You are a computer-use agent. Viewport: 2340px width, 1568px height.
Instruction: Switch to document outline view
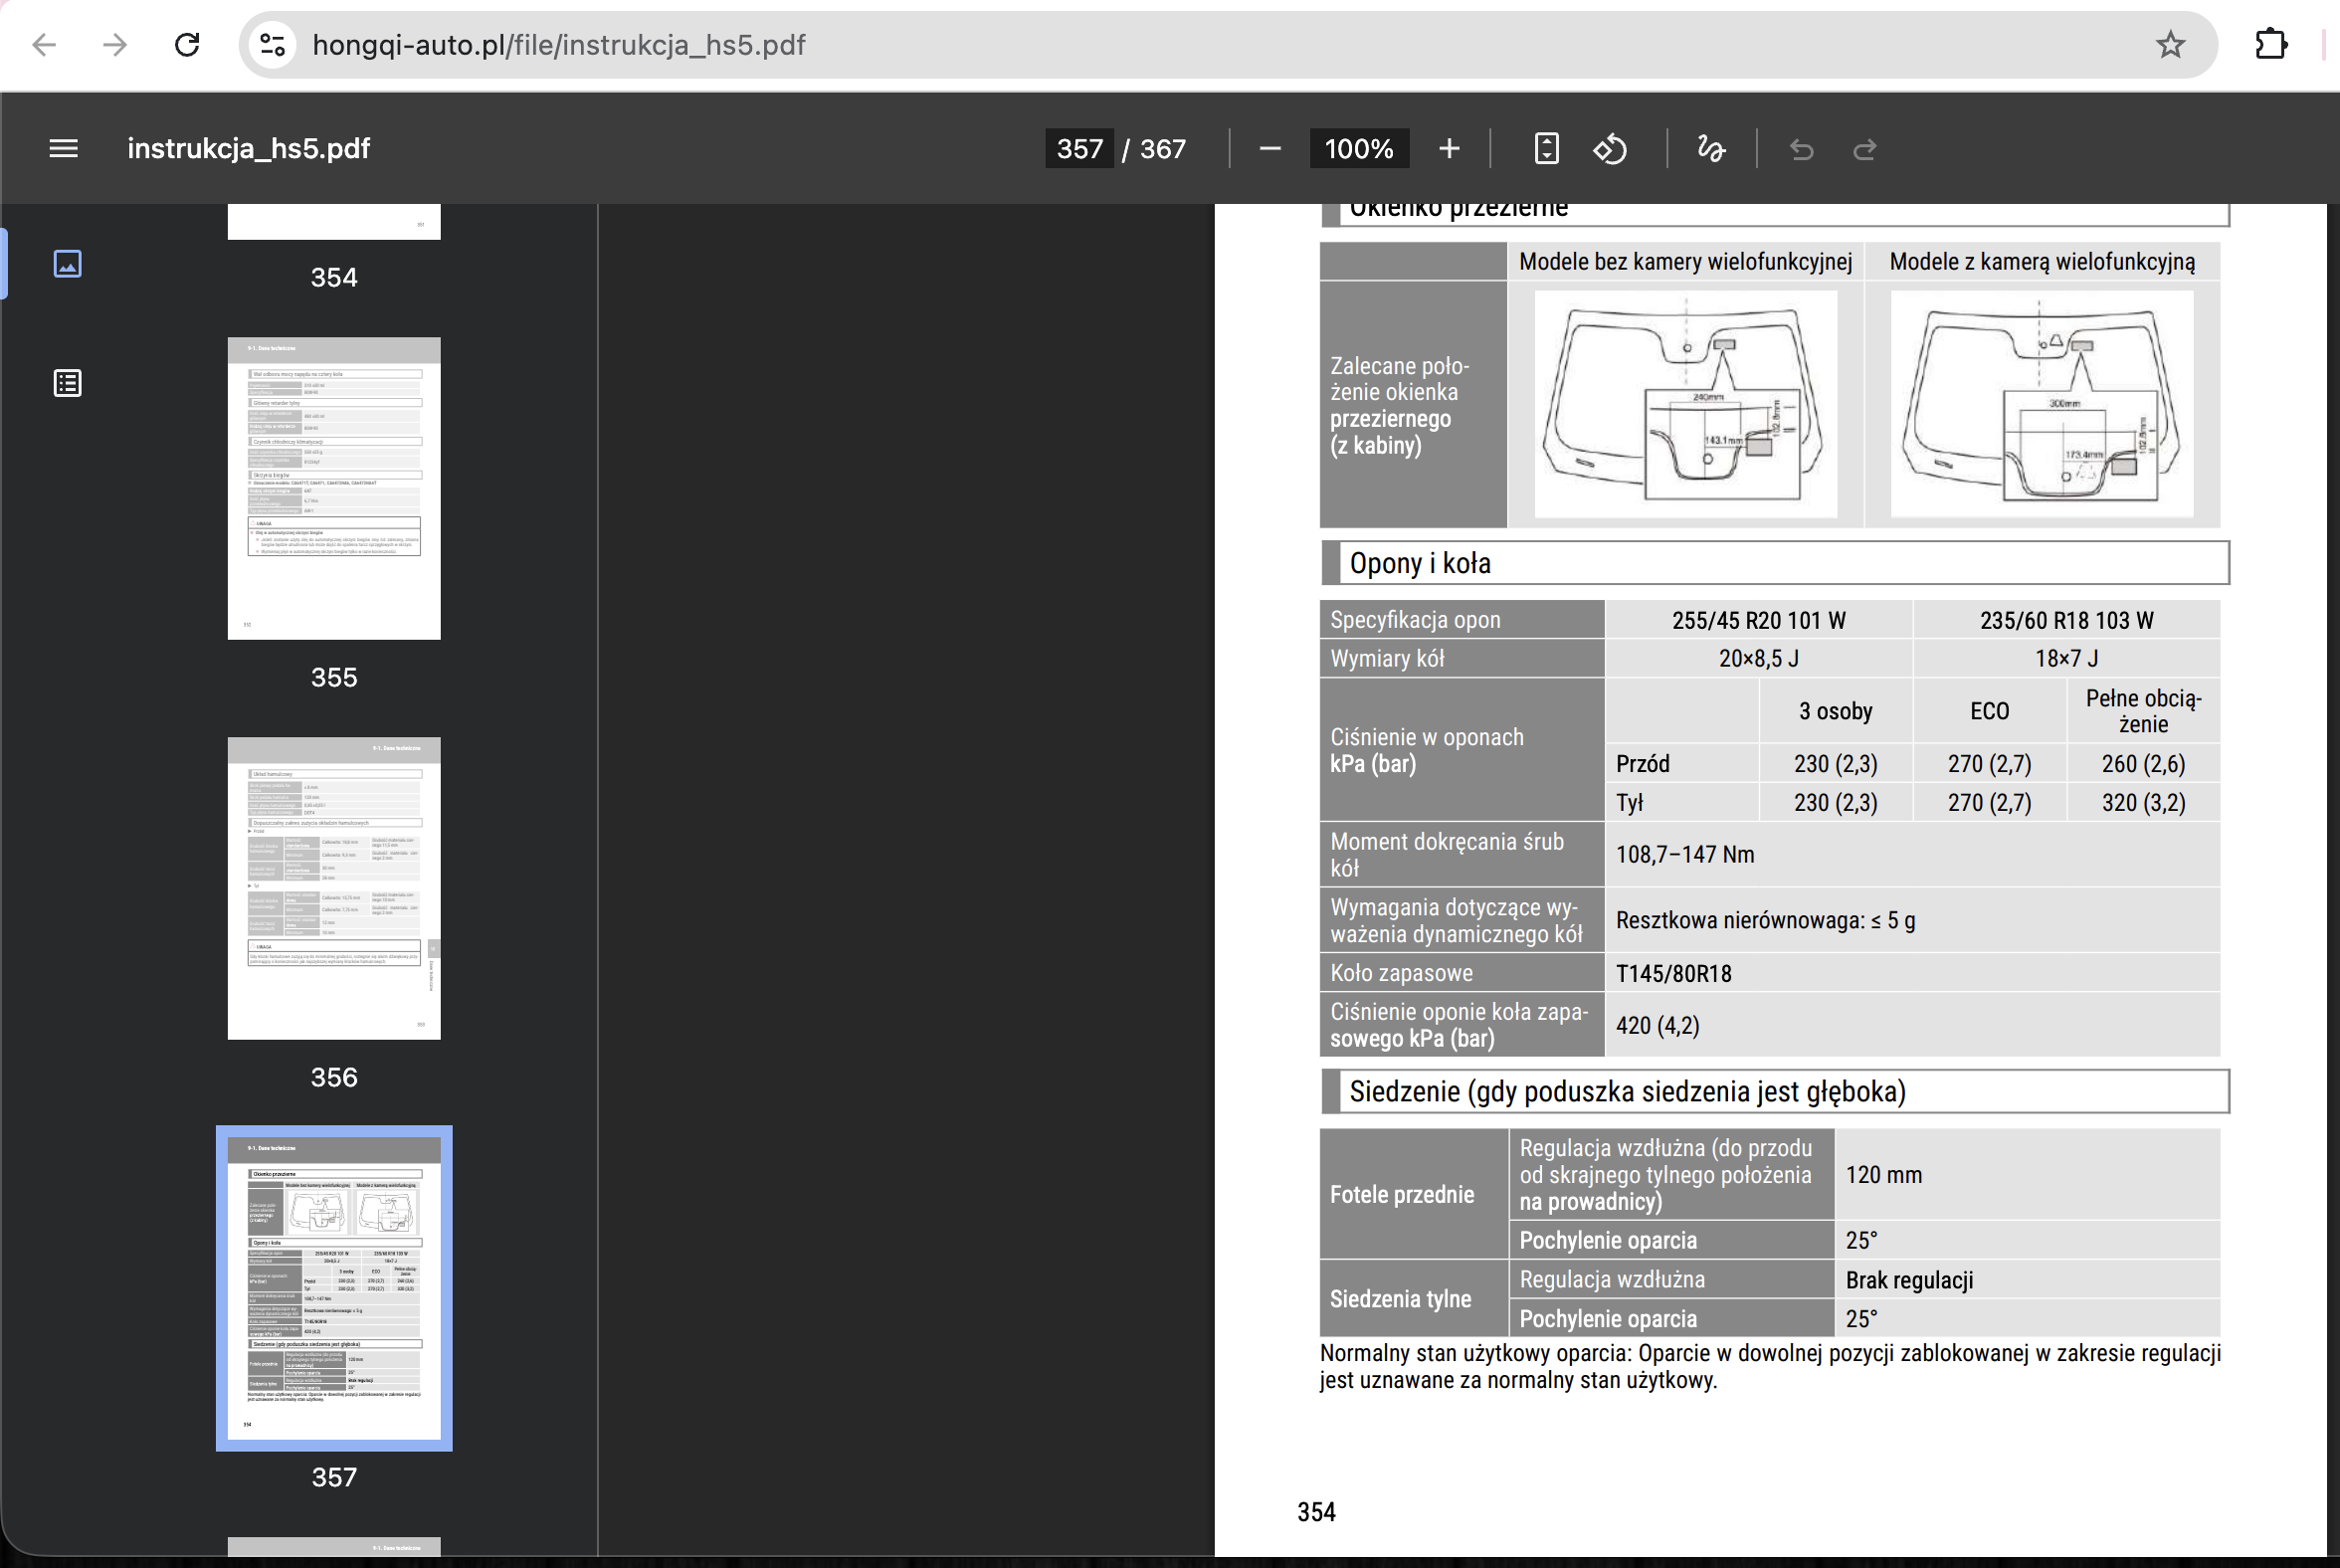(x=67, y=383)
